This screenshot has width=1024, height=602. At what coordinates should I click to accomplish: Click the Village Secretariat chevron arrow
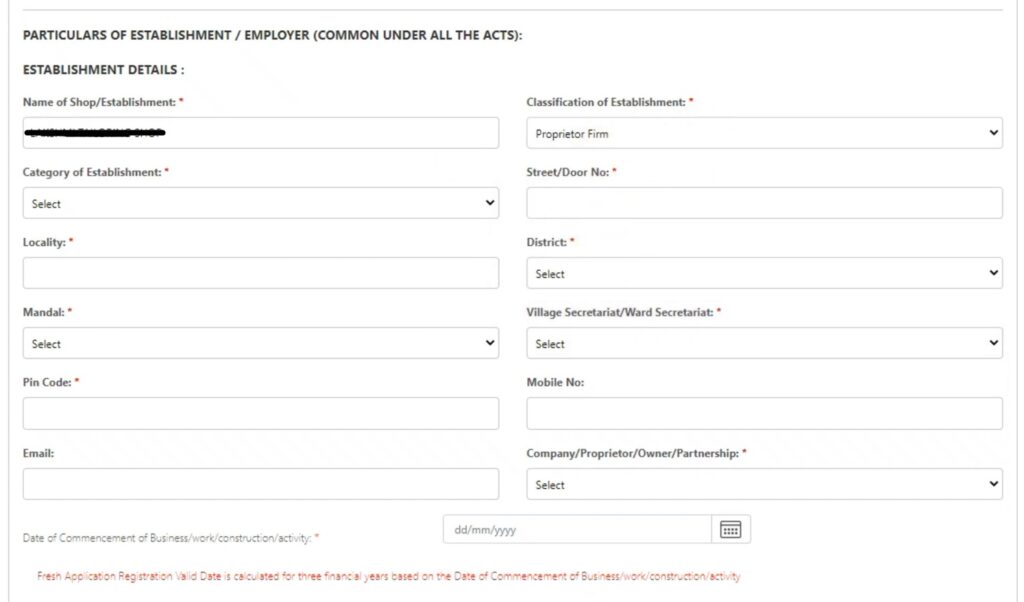tap(993, 343)
